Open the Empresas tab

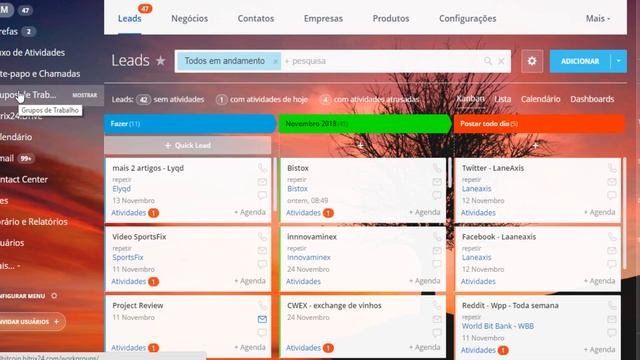323,18
